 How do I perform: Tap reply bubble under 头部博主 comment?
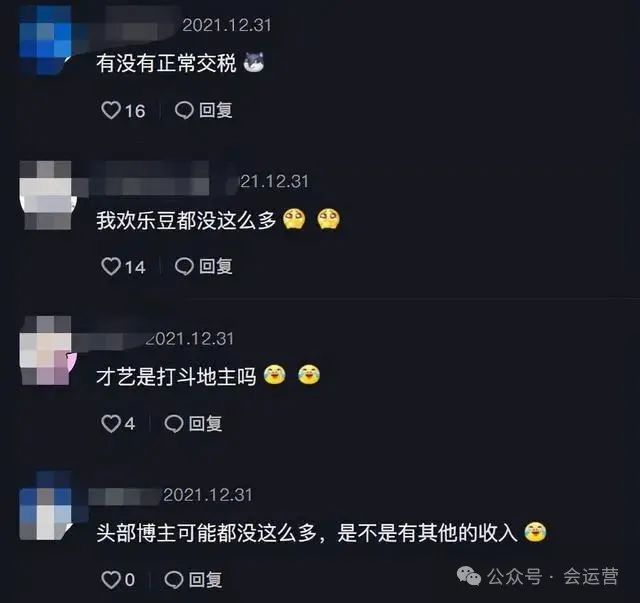tap(174, 580)
